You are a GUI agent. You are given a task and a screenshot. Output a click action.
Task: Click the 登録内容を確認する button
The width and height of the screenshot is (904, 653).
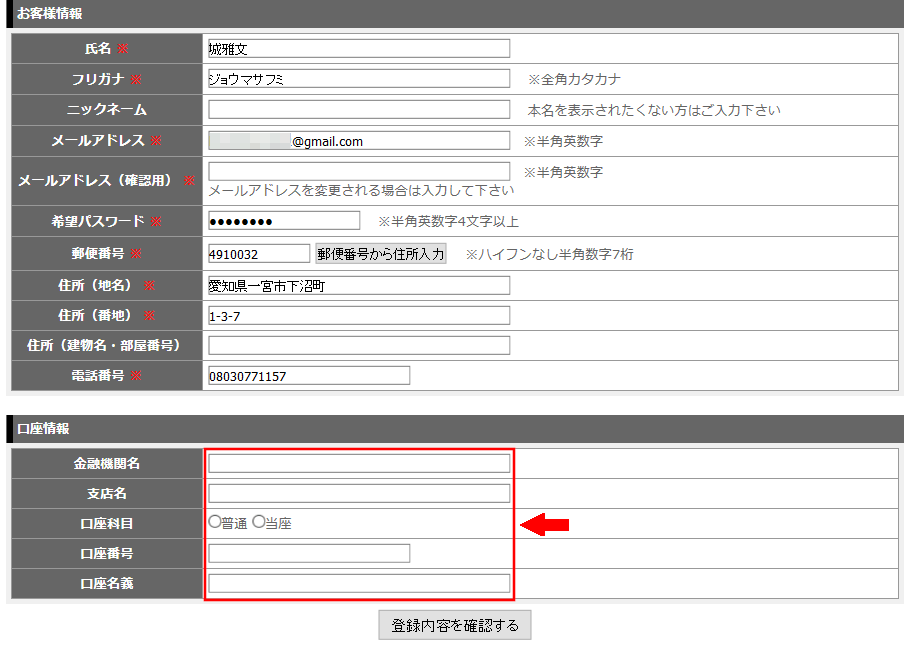coord(455,625)
